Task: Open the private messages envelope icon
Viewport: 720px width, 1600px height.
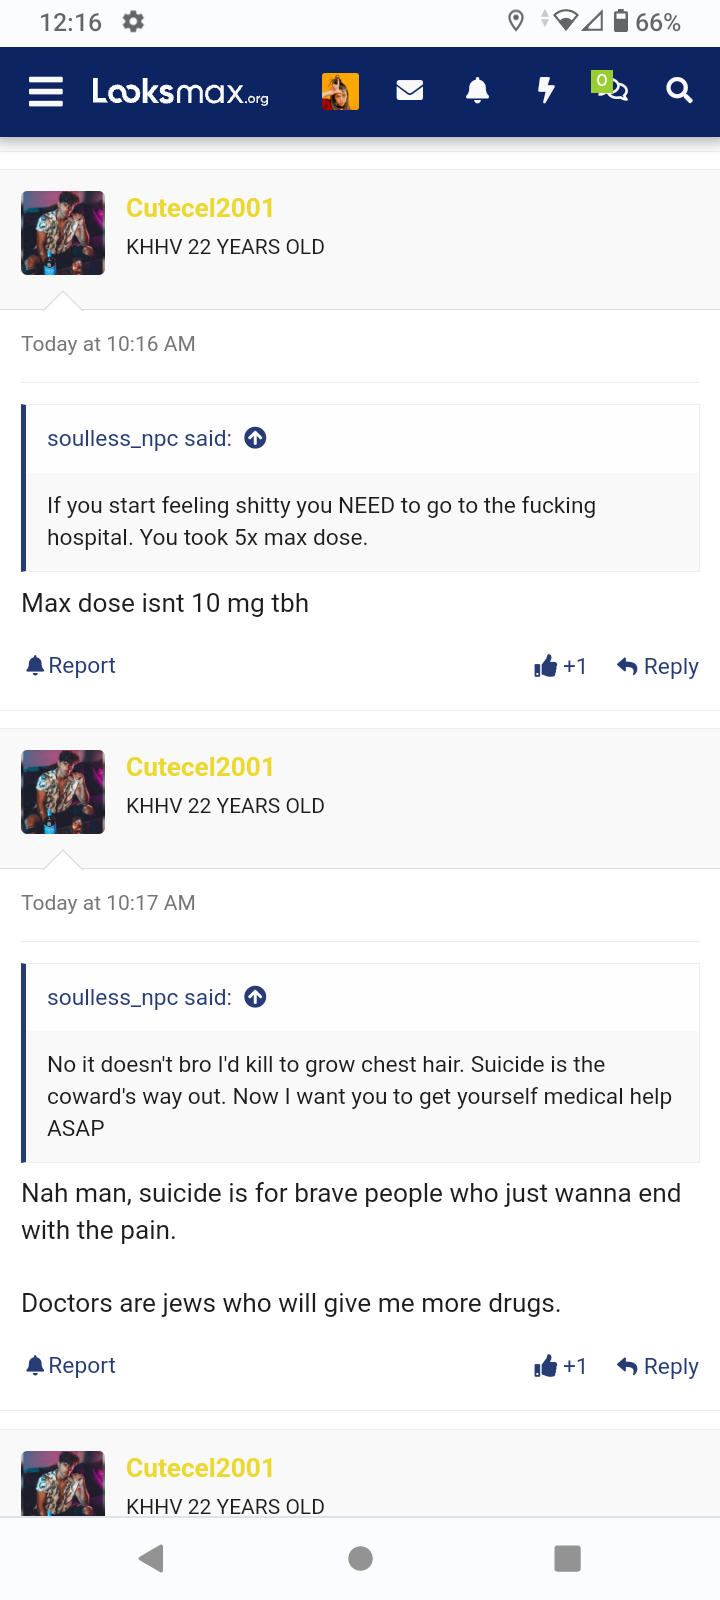Action: [x=410, y=91]
